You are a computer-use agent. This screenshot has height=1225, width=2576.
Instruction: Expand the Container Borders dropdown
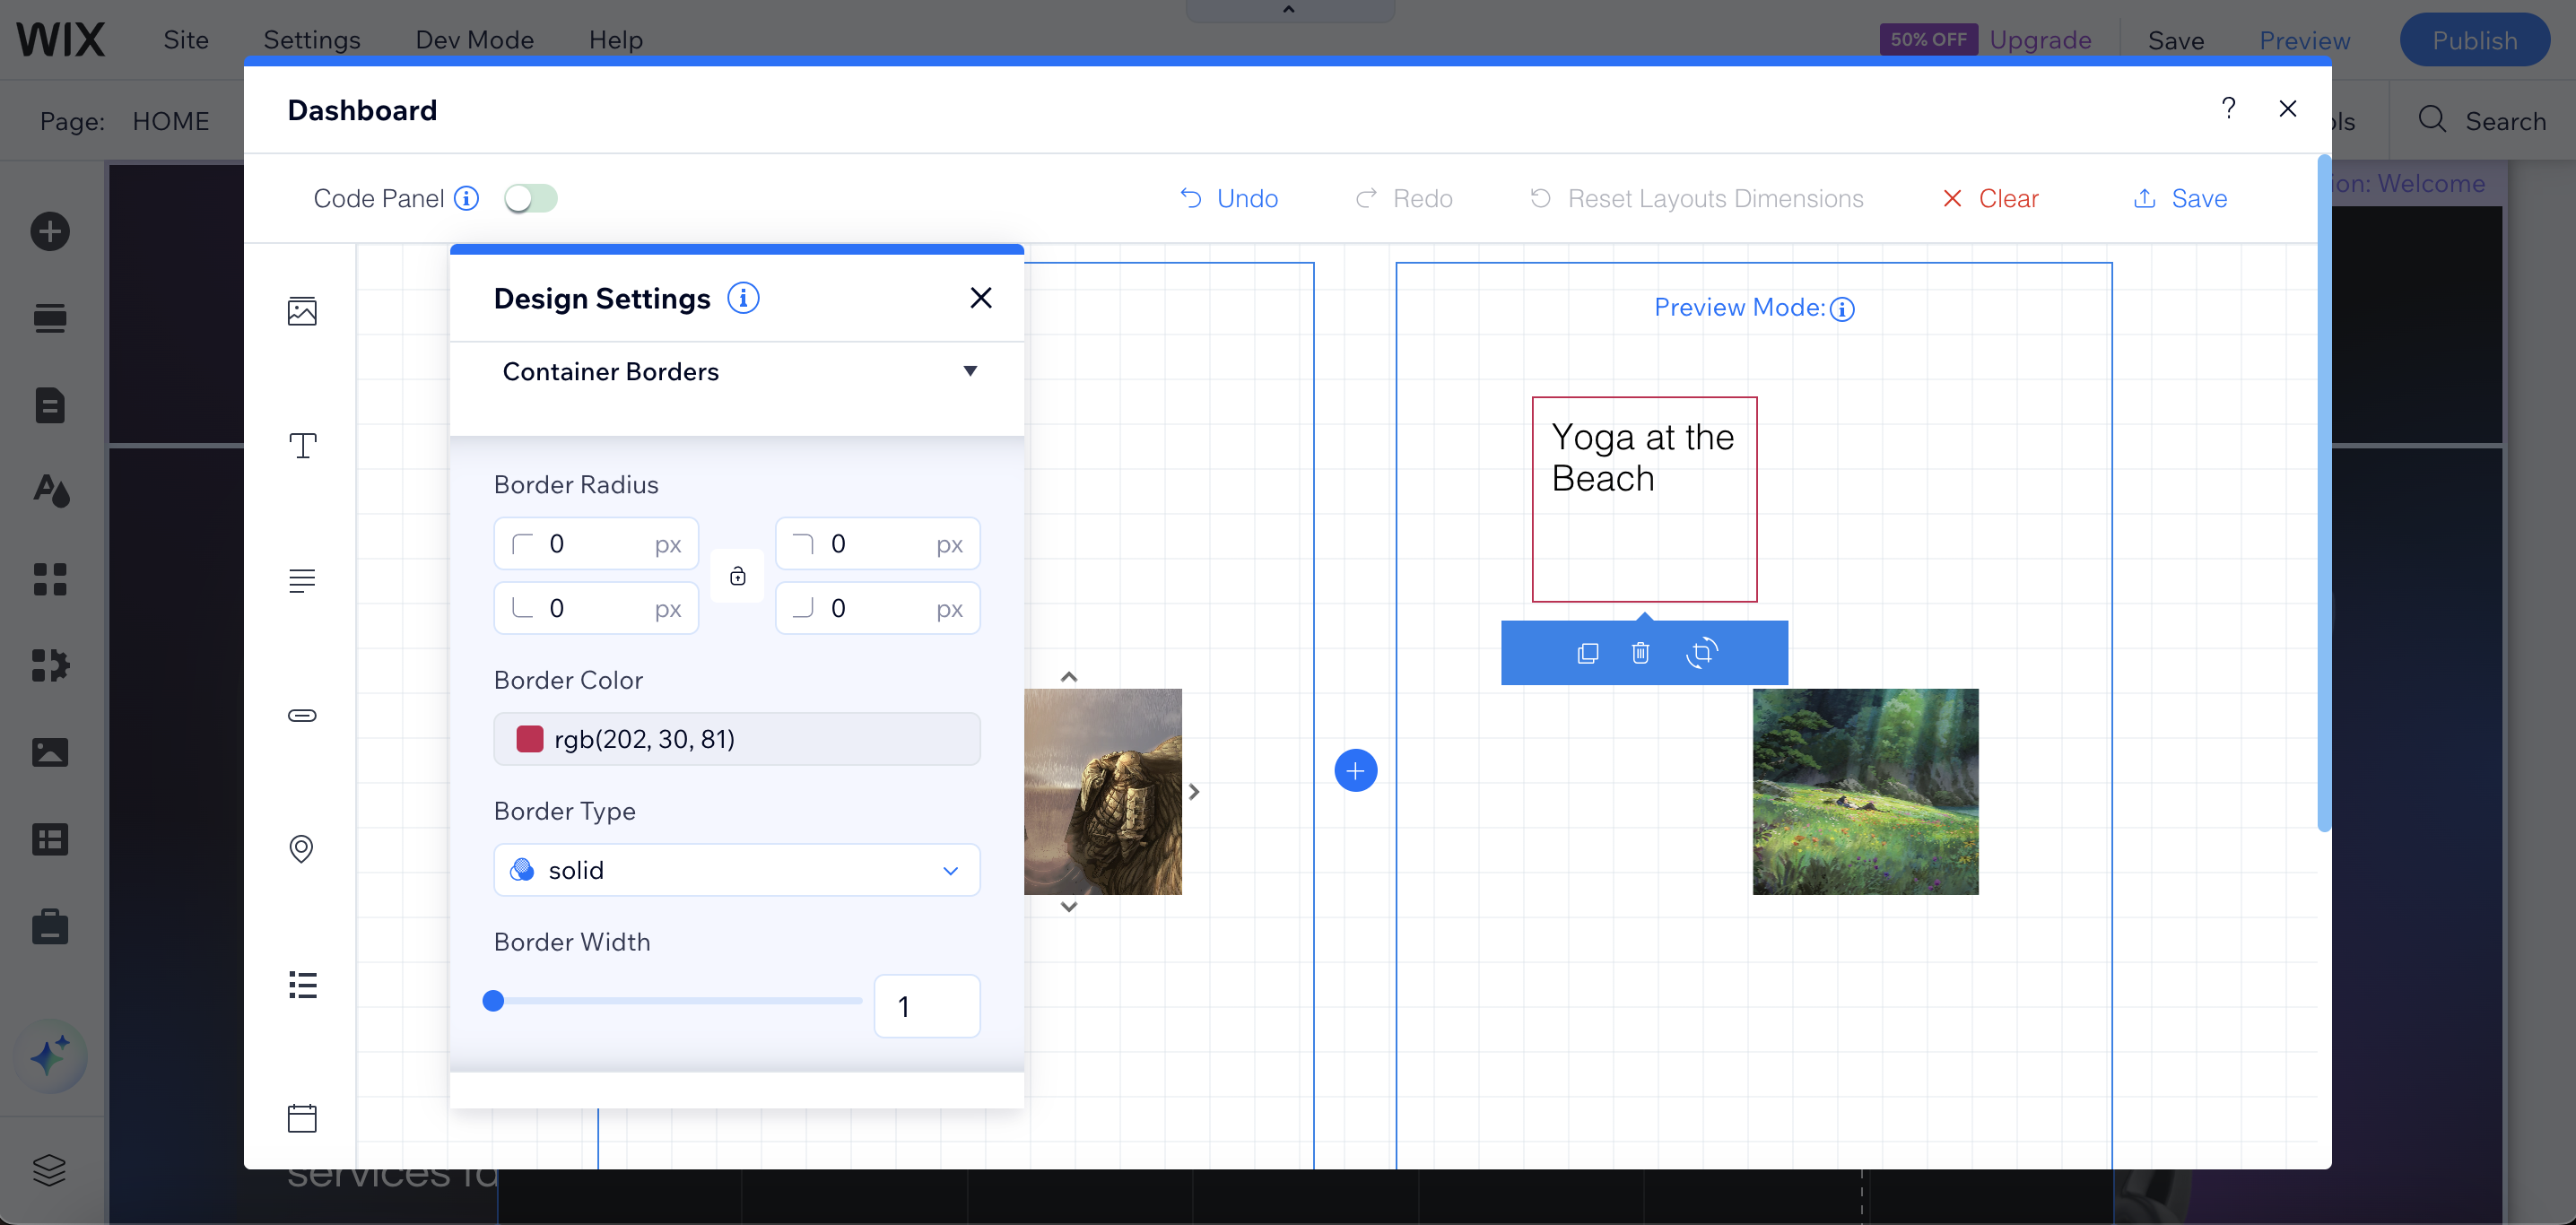coord(737,371)
